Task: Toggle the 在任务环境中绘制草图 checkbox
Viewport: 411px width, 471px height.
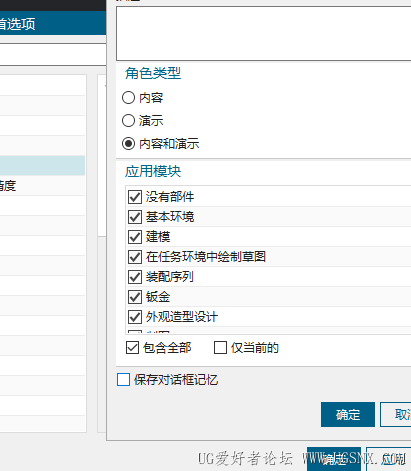Action: 135,257
